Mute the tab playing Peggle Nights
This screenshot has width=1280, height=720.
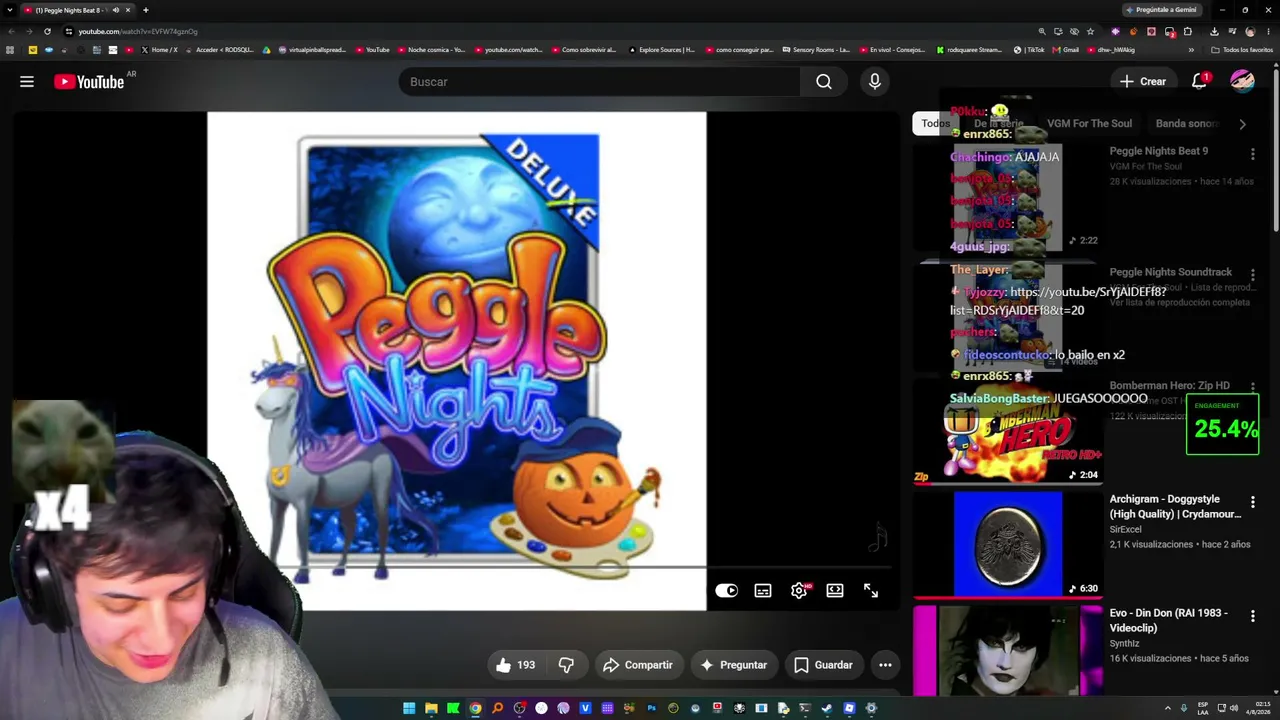[115, 10]
